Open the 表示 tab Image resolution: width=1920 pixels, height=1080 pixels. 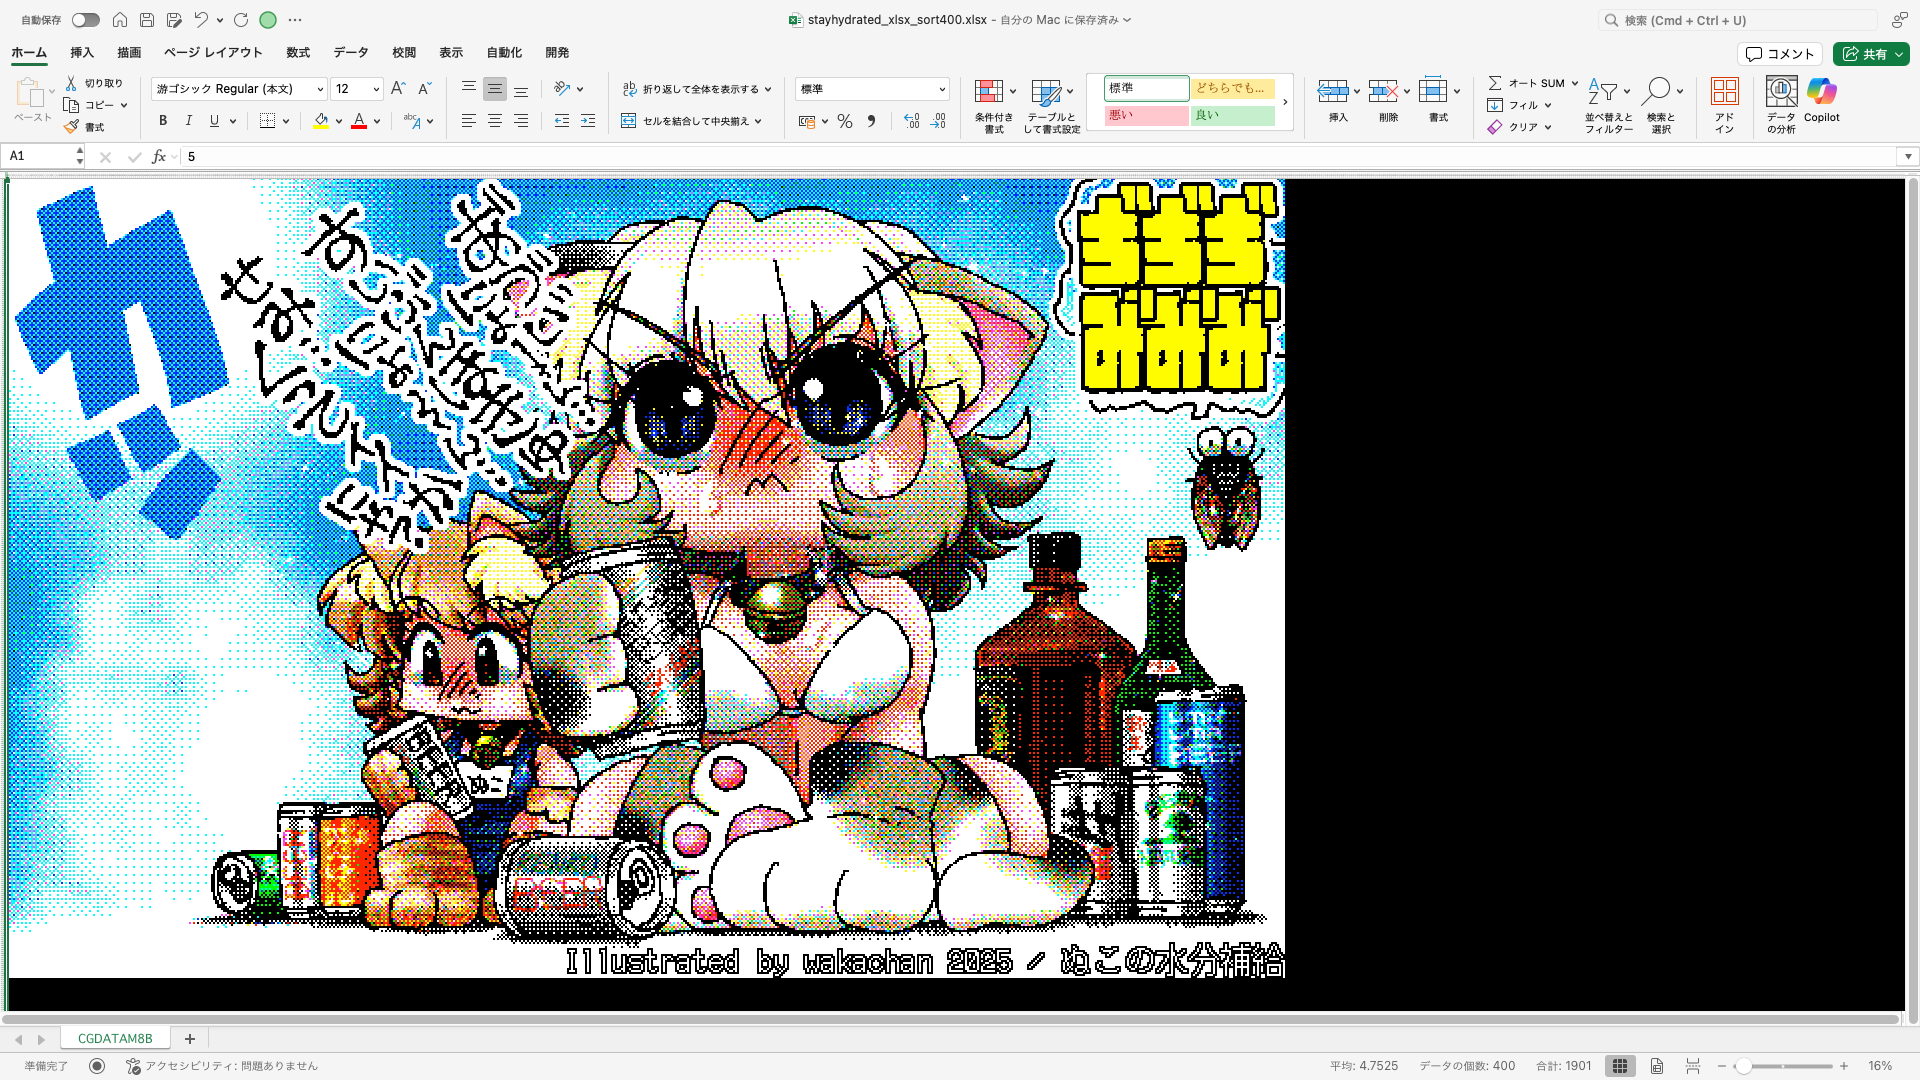tap(451, 53)
